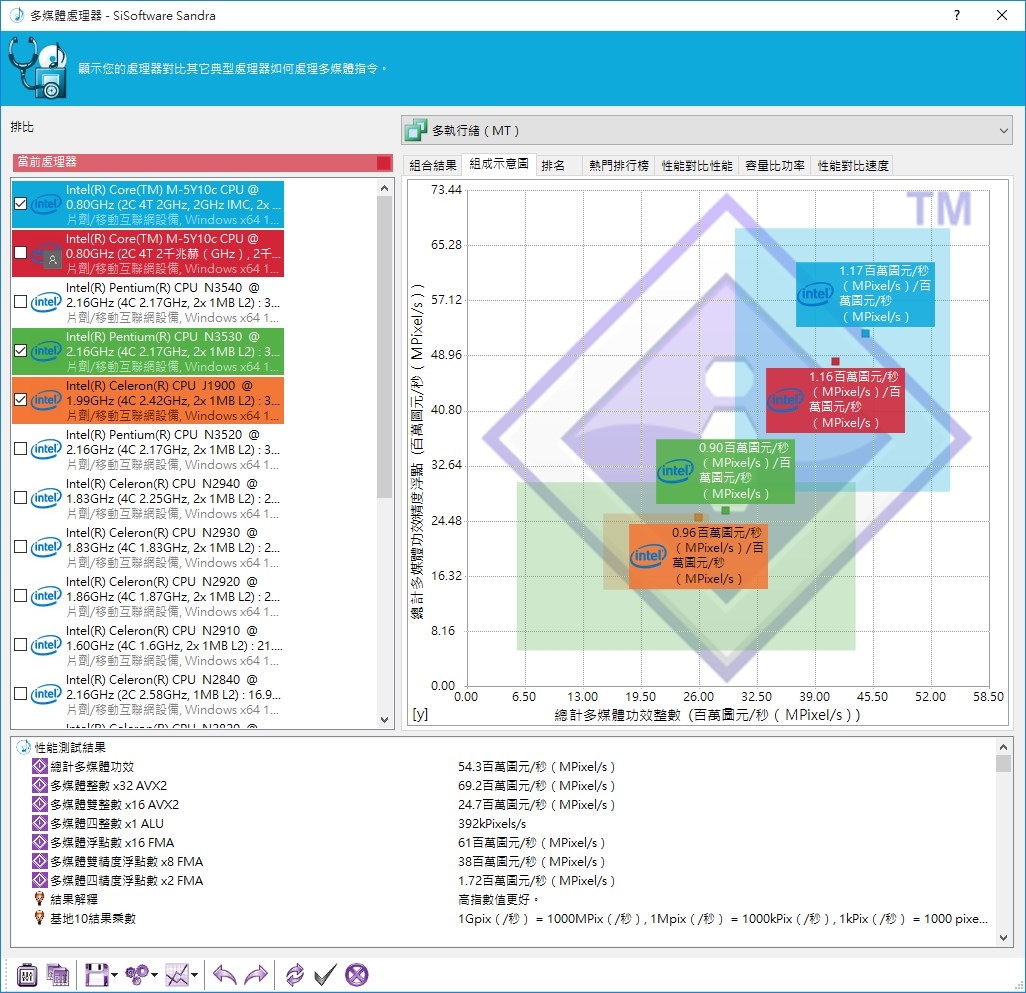Click the gears engine icon
1026x993 pixels.
coord(137,975)
